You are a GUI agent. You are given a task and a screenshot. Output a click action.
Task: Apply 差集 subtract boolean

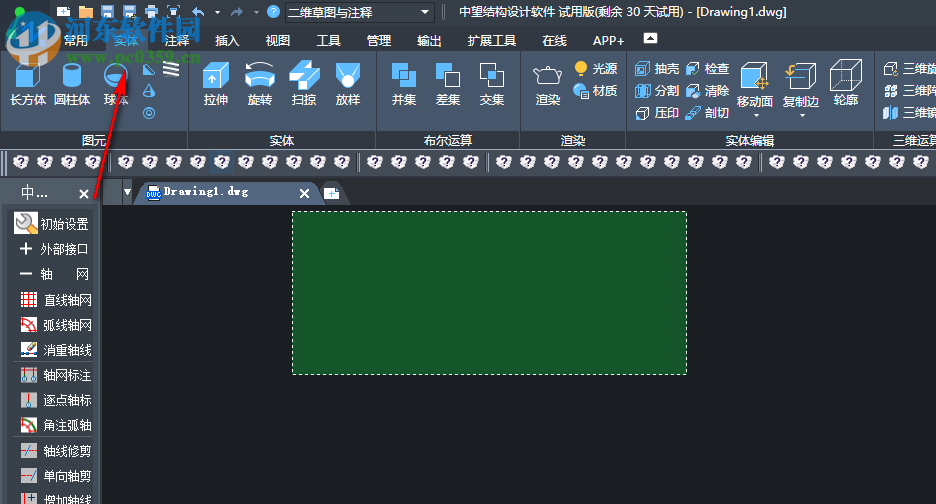tap(448, 84)
